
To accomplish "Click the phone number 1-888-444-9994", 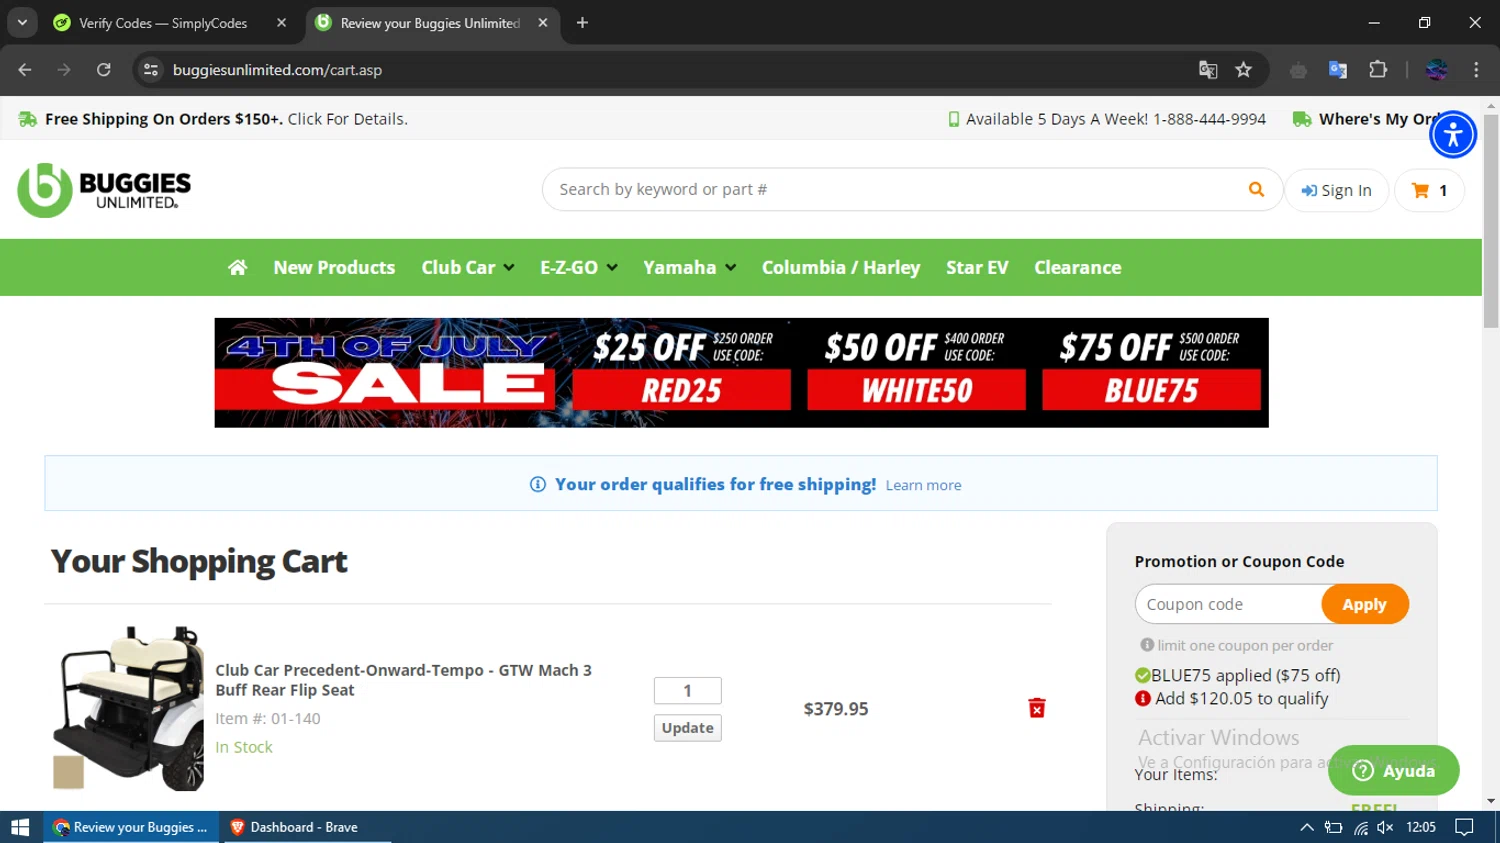I will 1209,119.
